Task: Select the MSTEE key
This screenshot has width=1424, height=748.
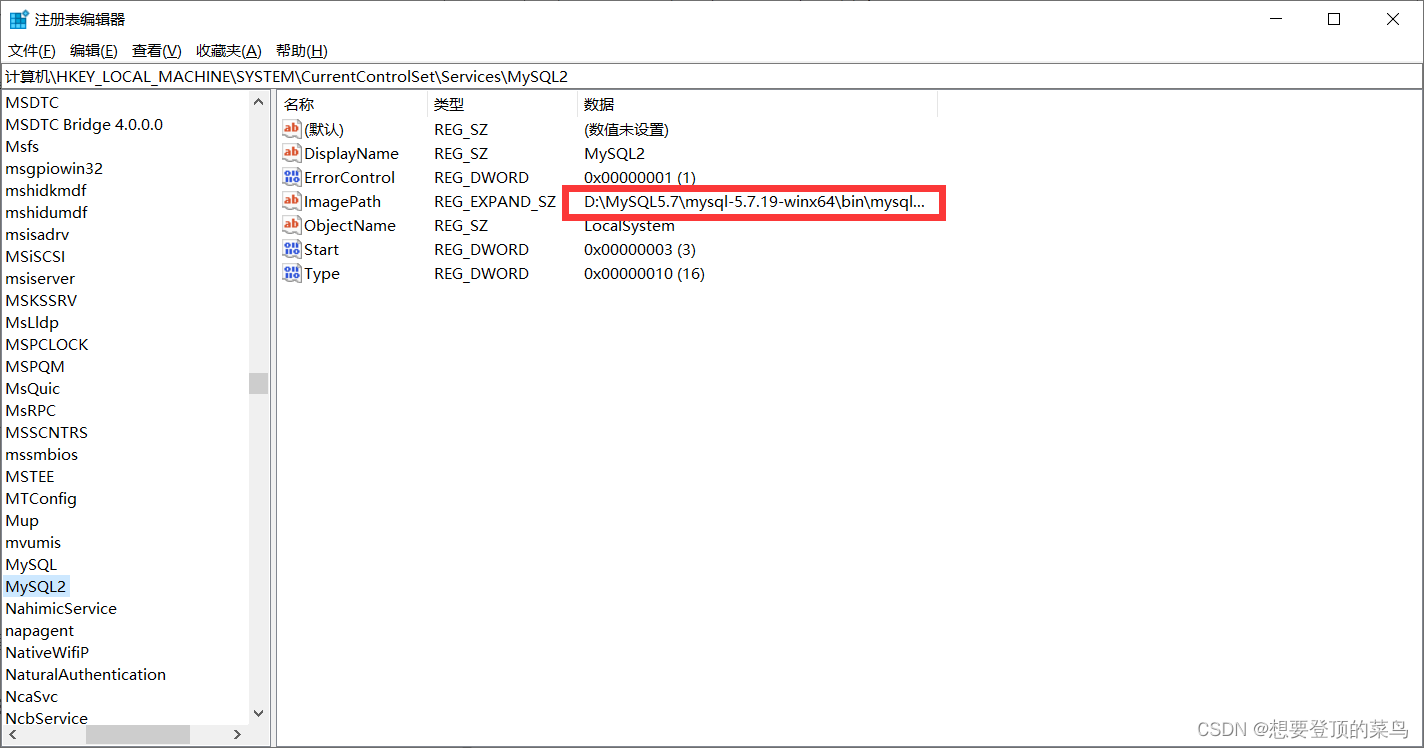Action: 30,476
